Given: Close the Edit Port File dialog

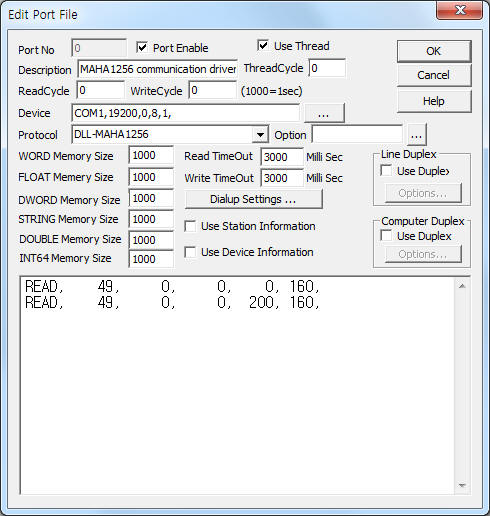Looking at the screenshot, I should click(x=460, y=11).
